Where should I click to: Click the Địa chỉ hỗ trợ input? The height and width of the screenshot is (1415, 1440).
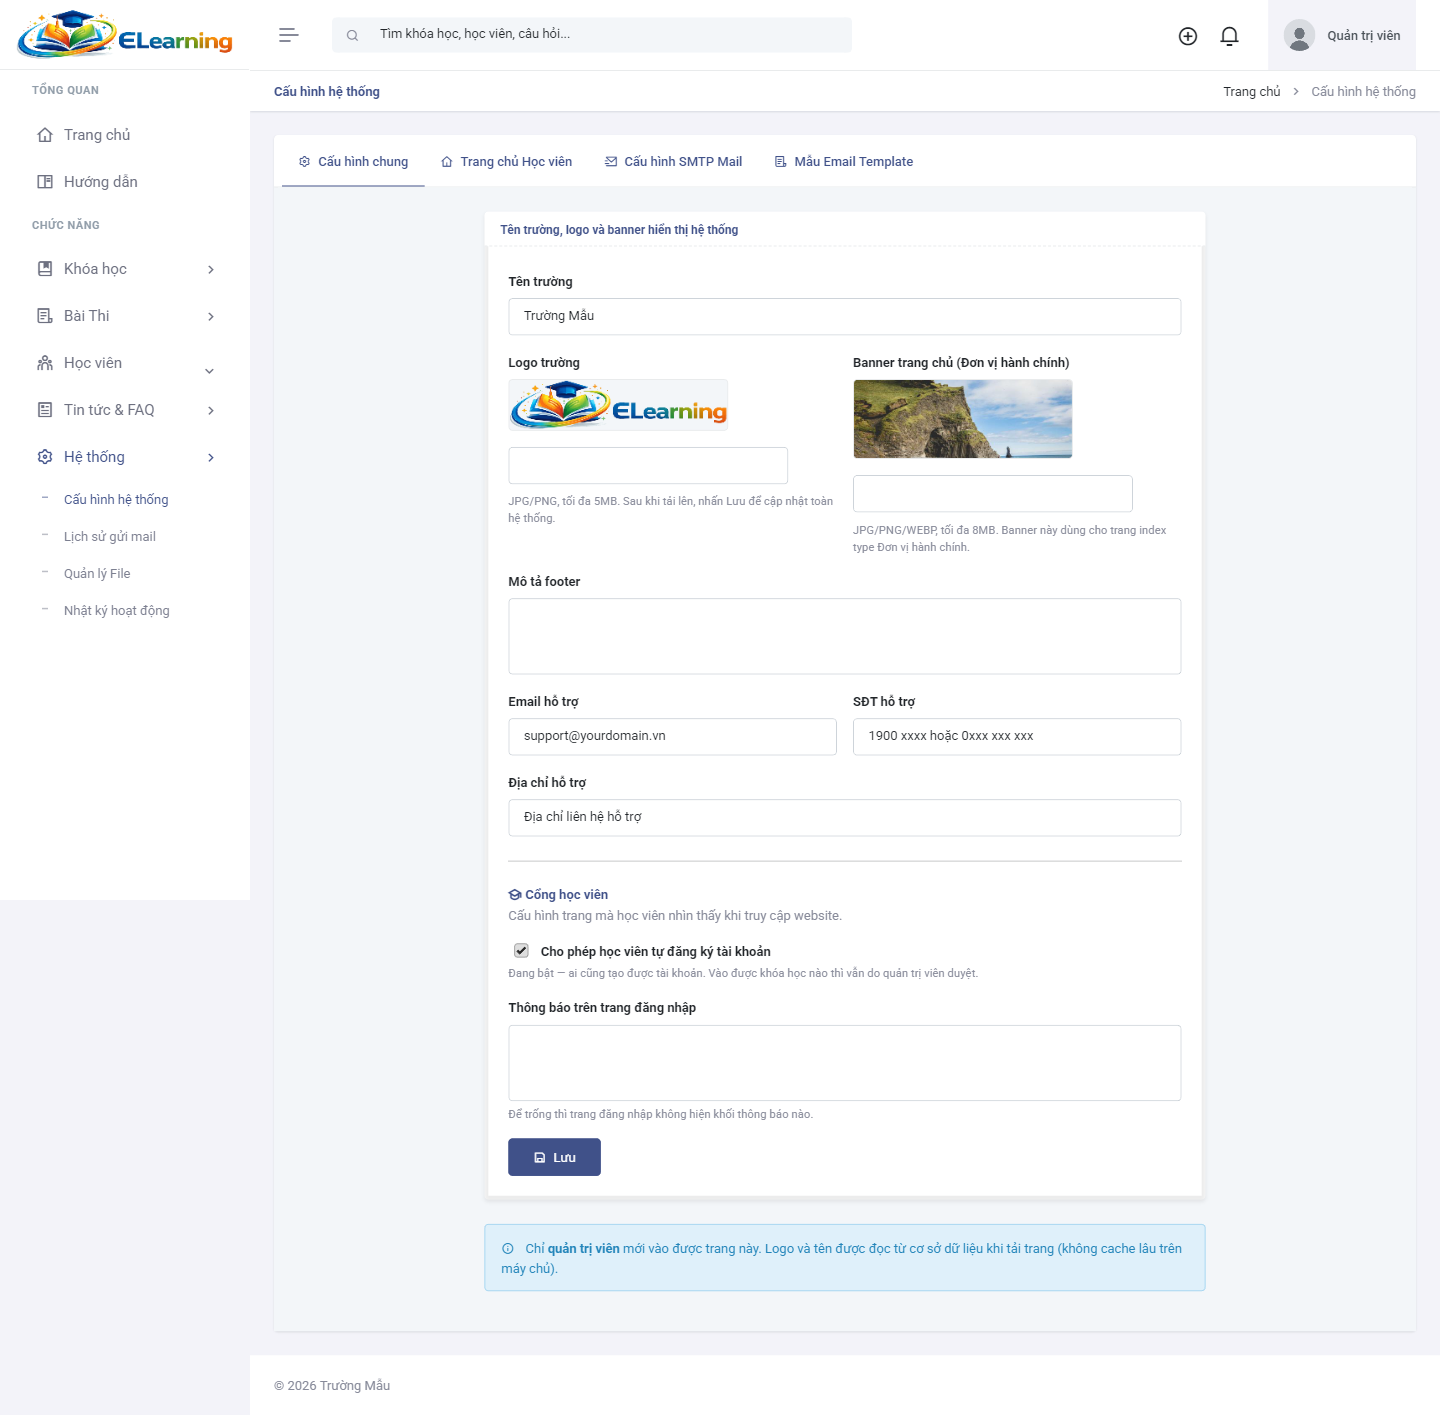845,817
